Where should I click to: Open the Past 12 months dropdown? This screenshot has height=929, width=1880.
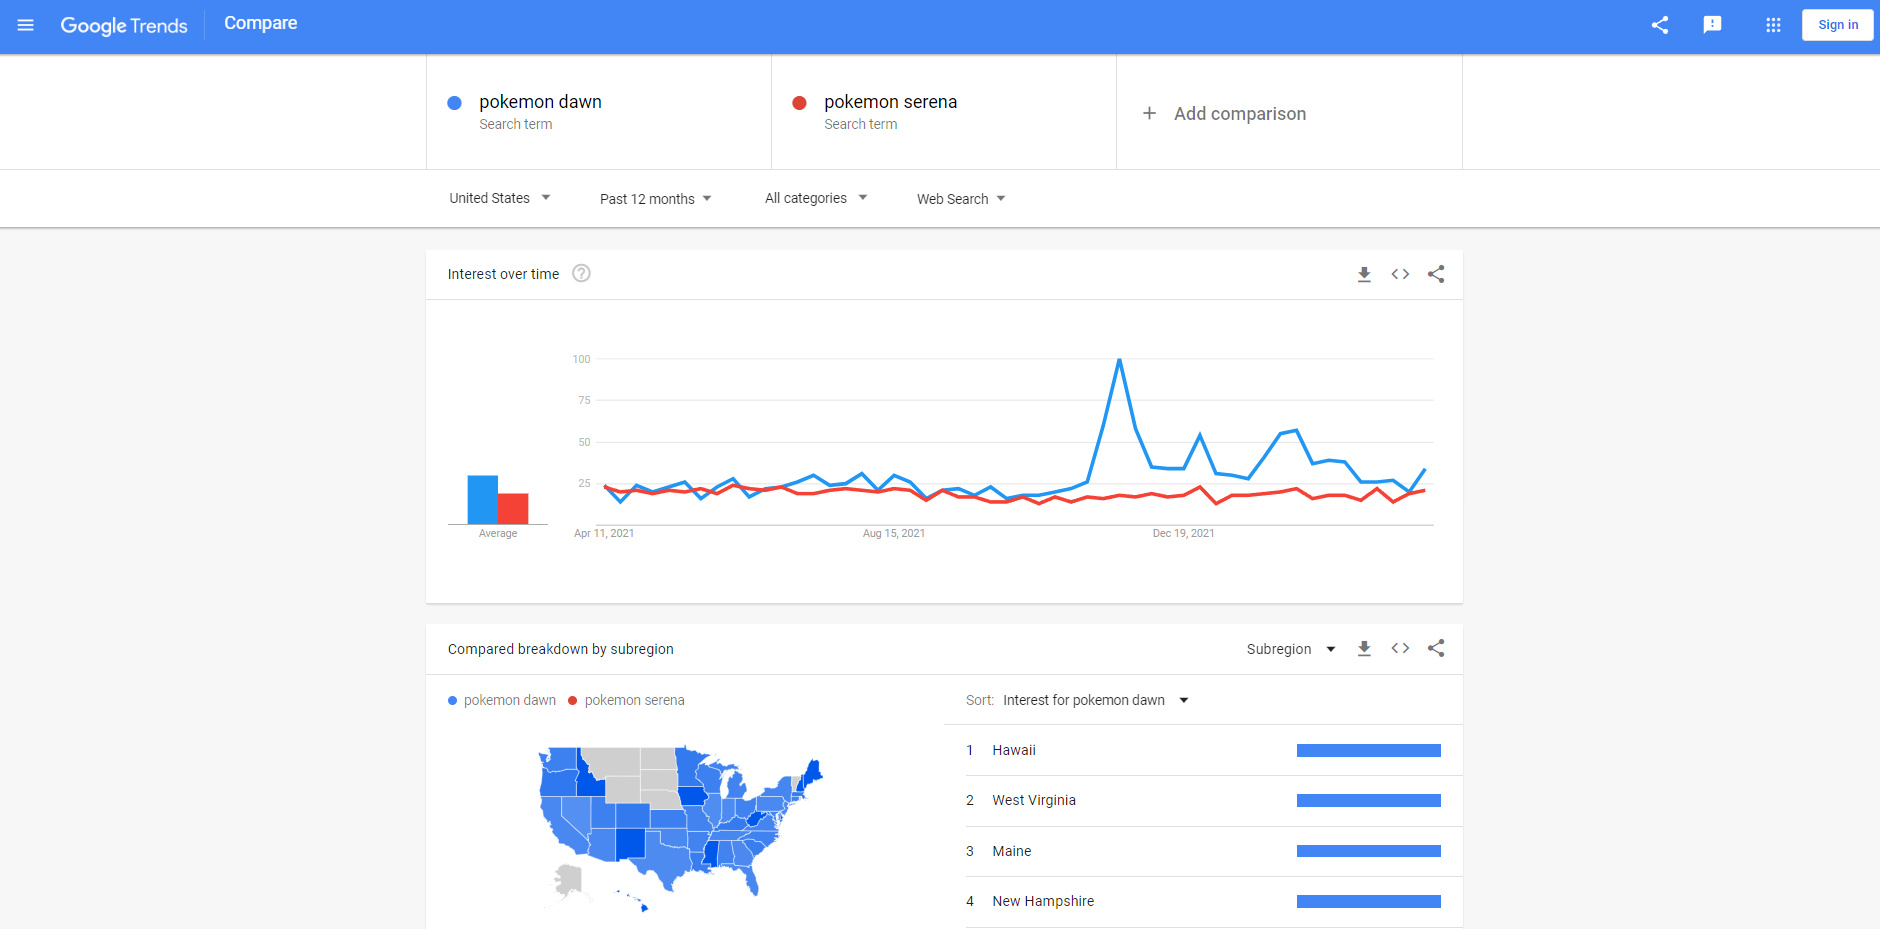[655, 199]
